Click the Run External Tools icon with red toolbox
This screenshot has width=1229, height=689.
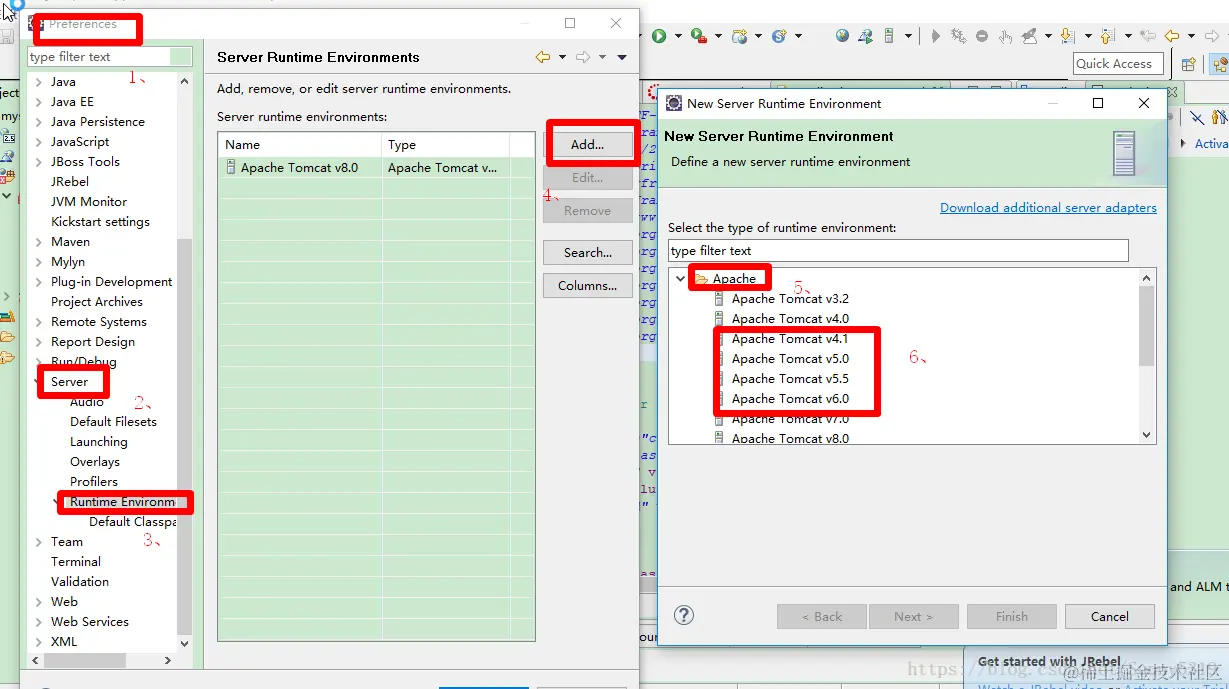[x=698, y=36]
